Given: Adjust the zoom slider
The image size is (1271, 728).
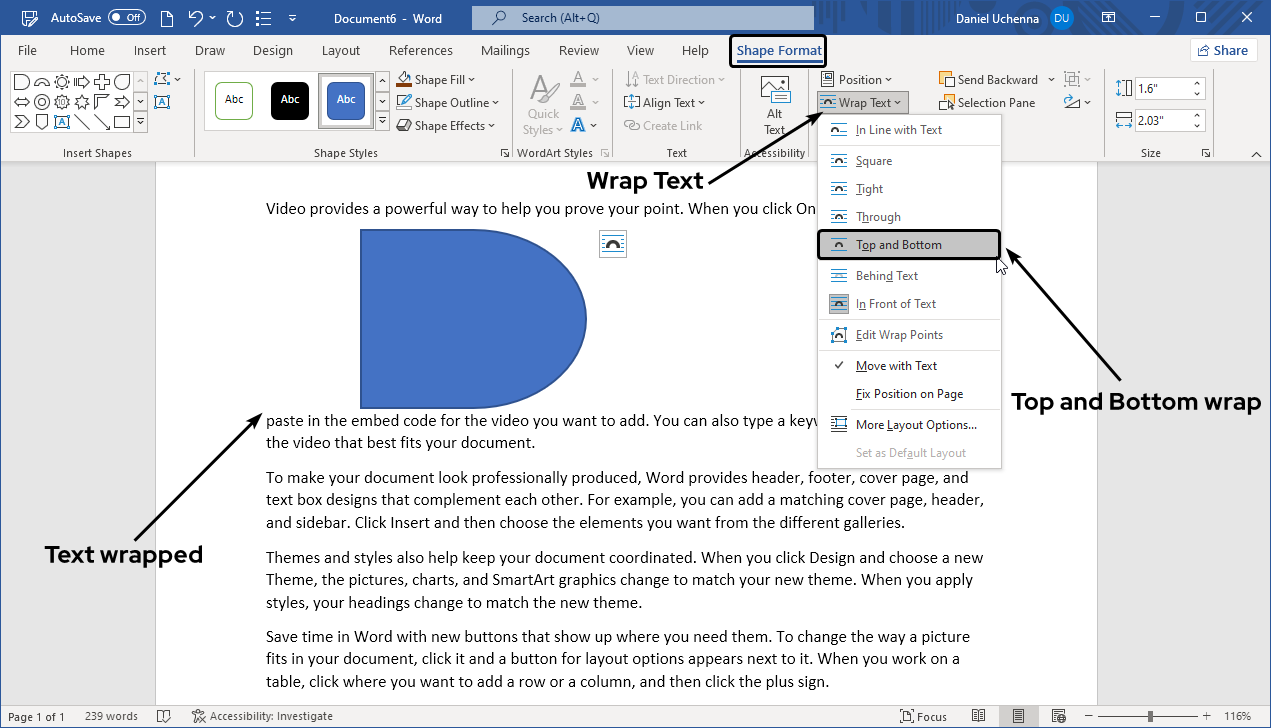Looking at the screenshot, I should click(1150, 716).
